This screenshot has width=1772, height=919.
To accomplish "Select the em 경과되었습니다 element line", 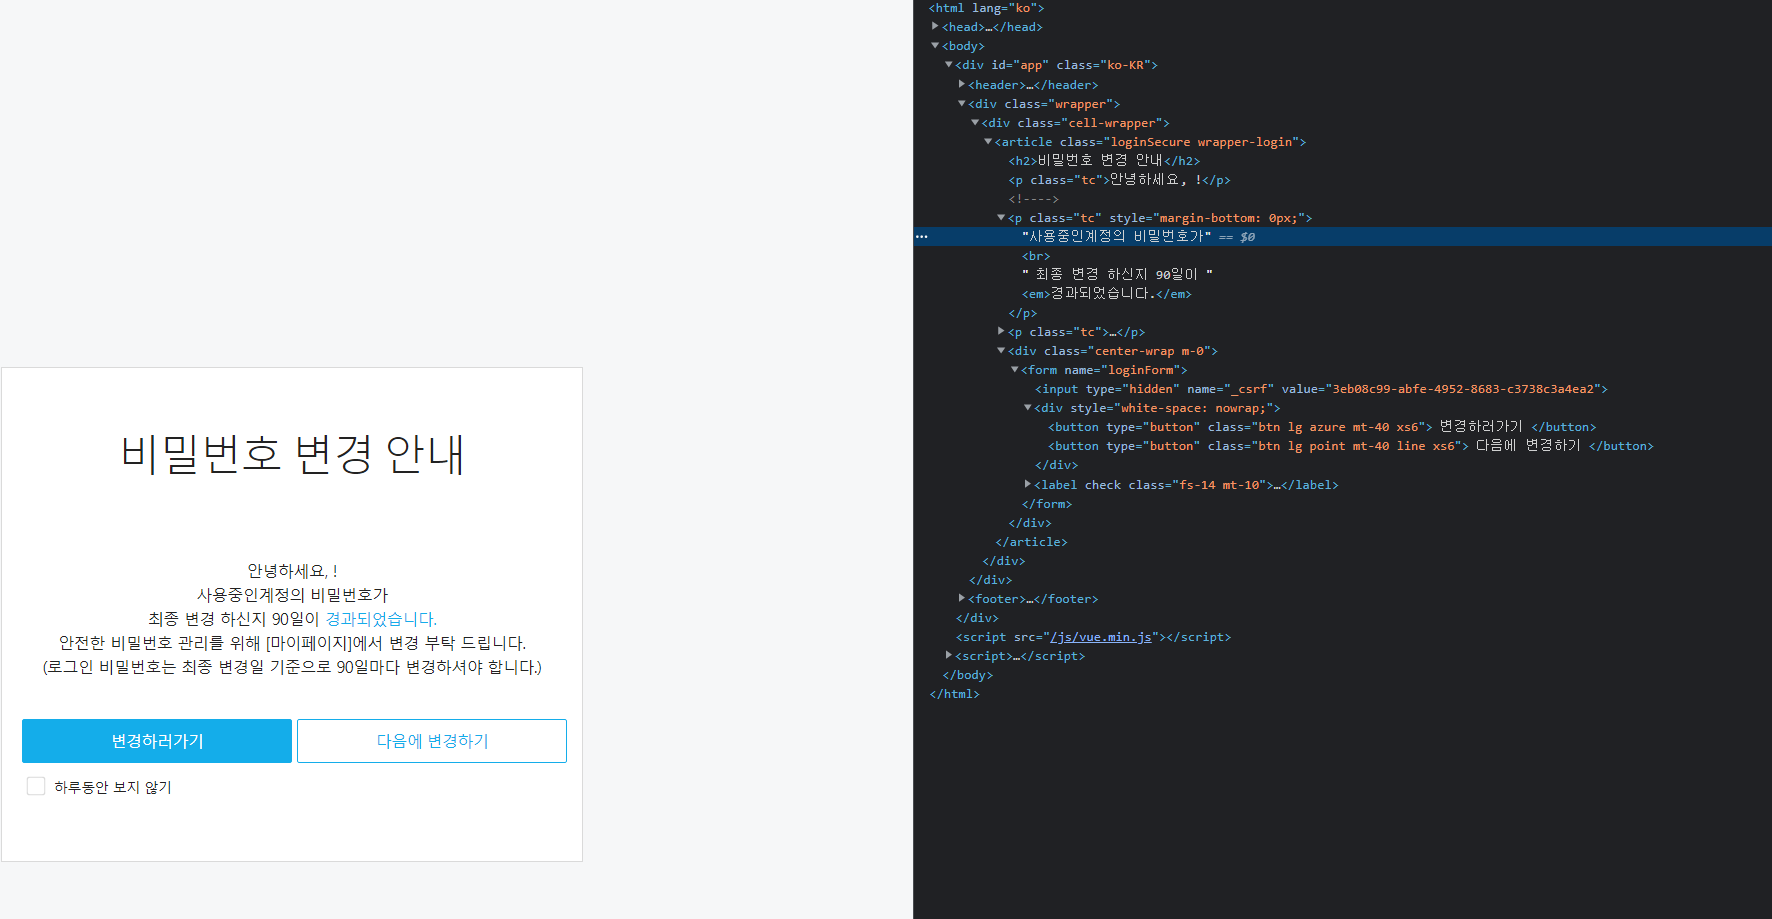I will [1106, 294].
